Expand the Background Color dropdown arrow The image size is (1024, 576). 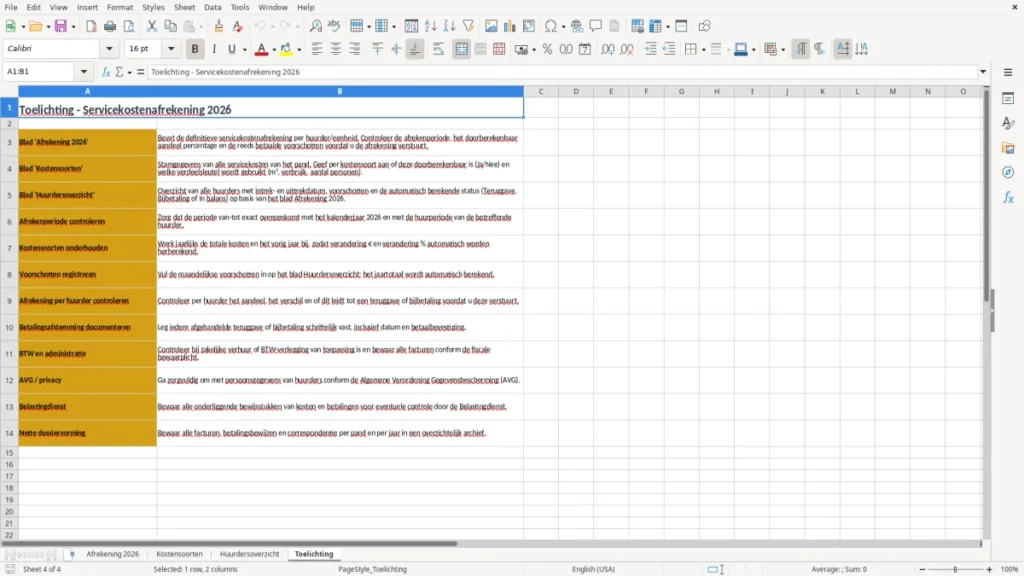coord(299,50)
